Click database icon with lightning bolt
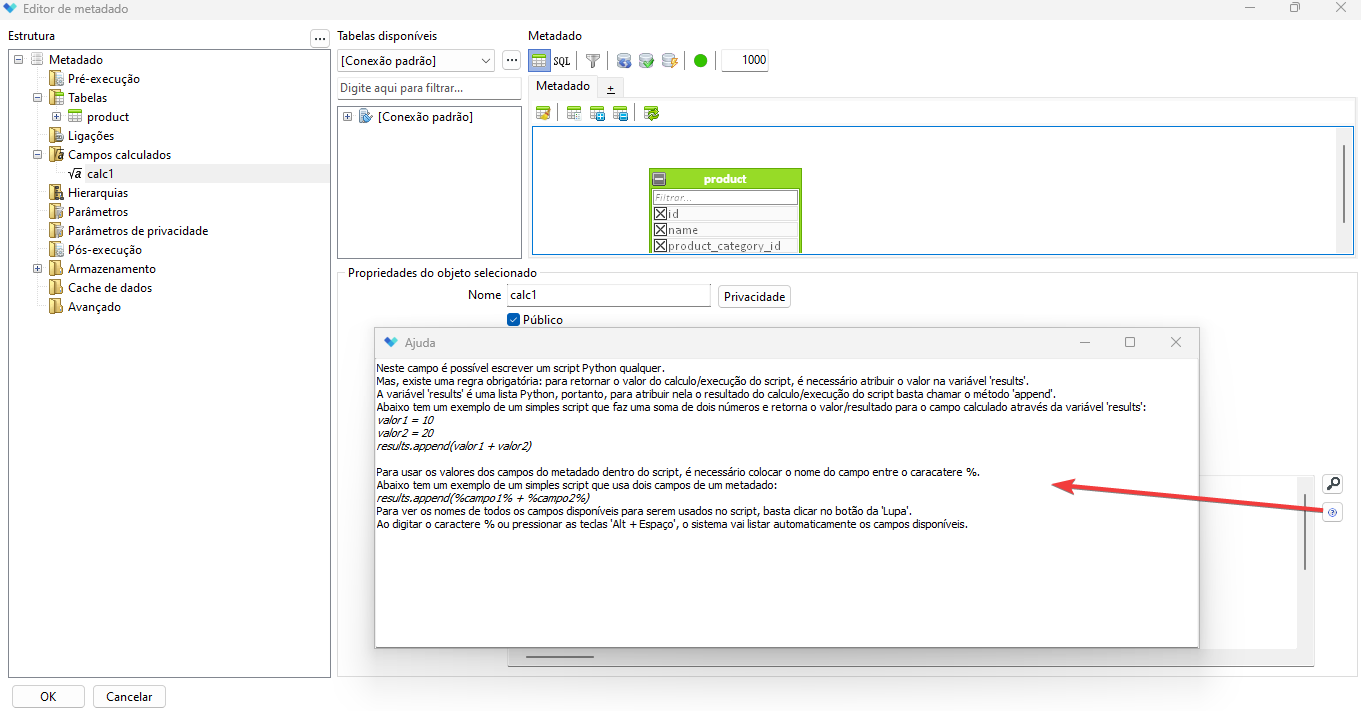Screen dimensions: 1361x711 [x=669, y=60]
